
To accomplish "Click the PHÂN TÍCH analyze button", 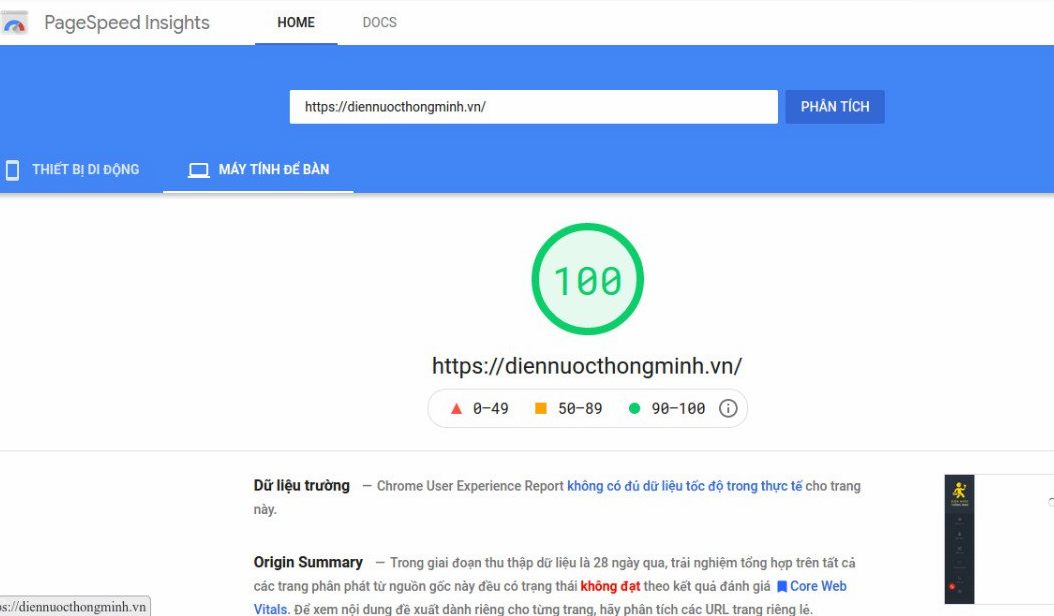I will click(835, 107).
